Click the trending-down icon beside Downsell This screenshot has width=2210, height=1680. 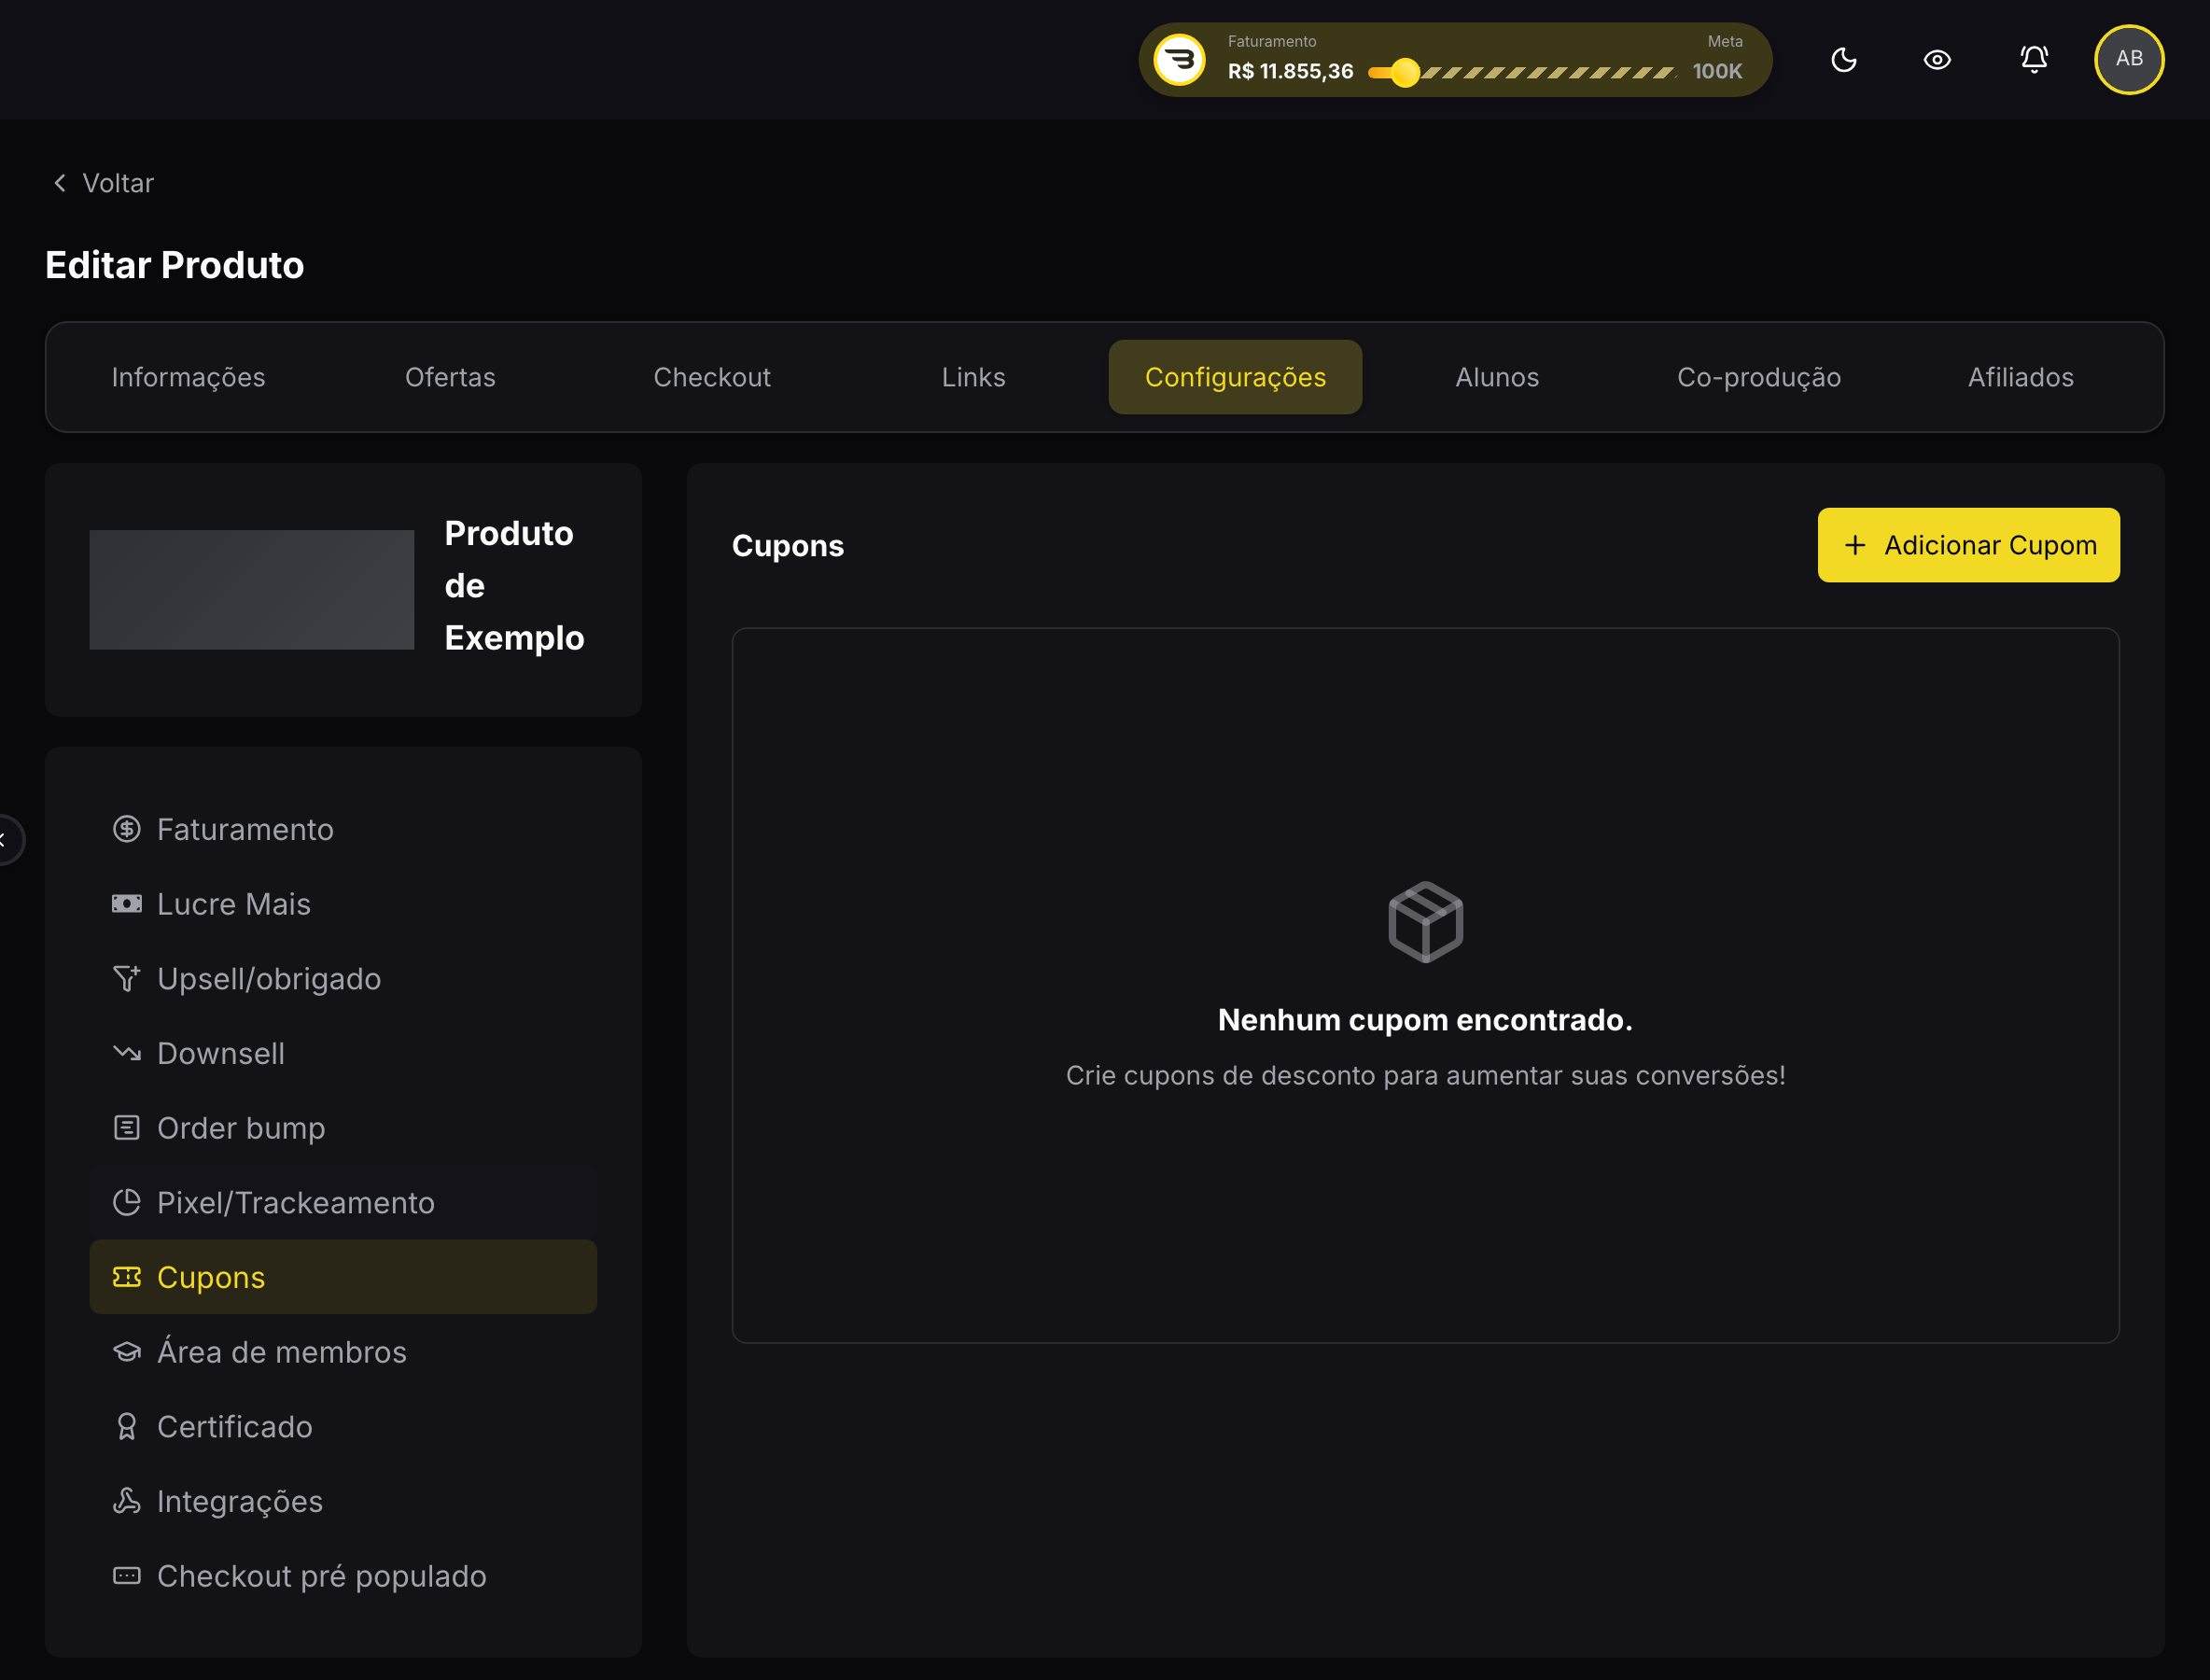[127, 1053]
